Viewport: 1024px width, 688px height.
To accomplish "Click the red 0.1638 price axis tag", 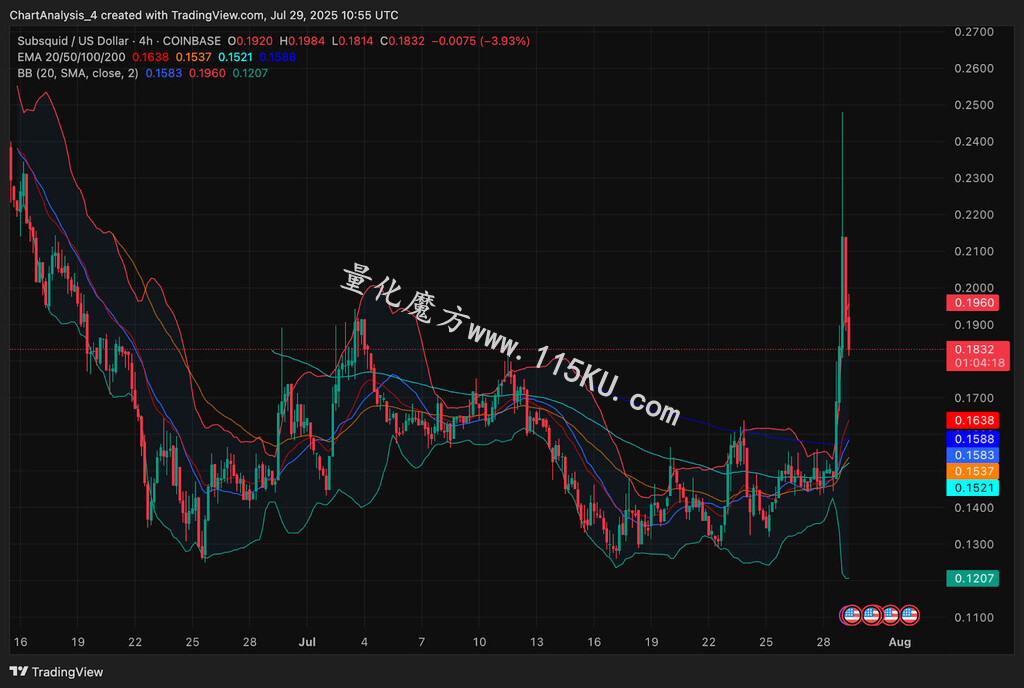I will (972, 420).
